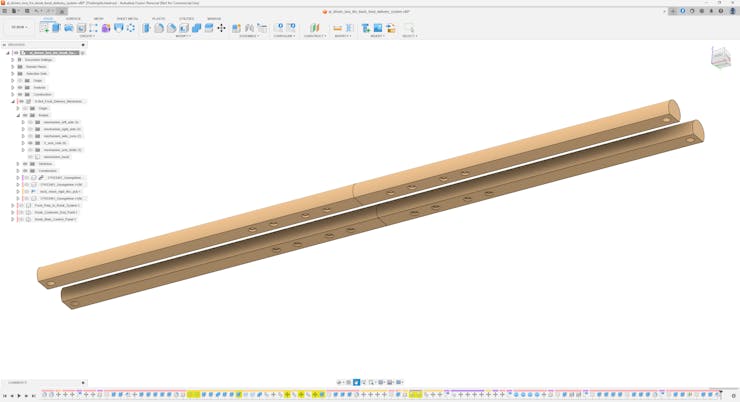Switch to the Surface tab
The image size is (740, 402).
tap(73, 19)
